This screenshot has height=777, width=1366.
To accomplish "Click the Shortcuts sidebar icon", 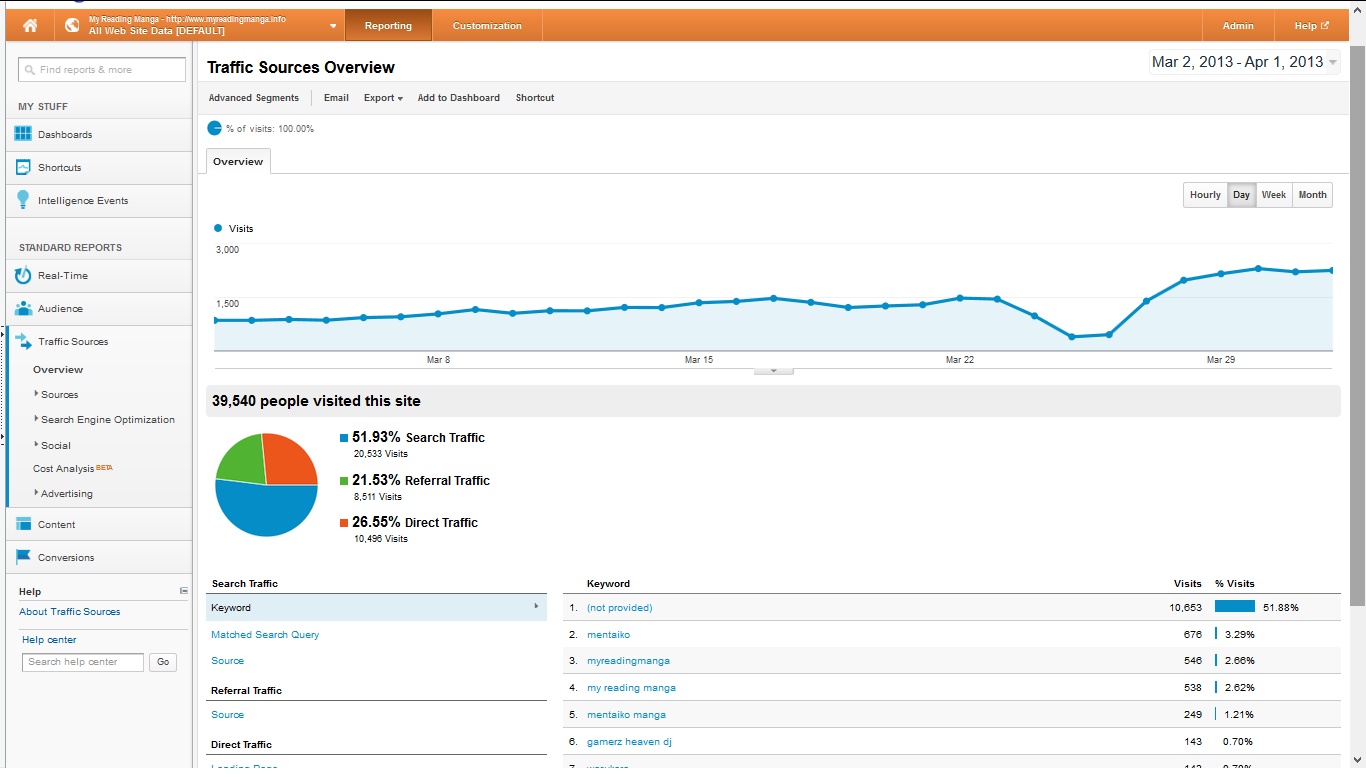I will pyautogui.click(x=23, y=167).
